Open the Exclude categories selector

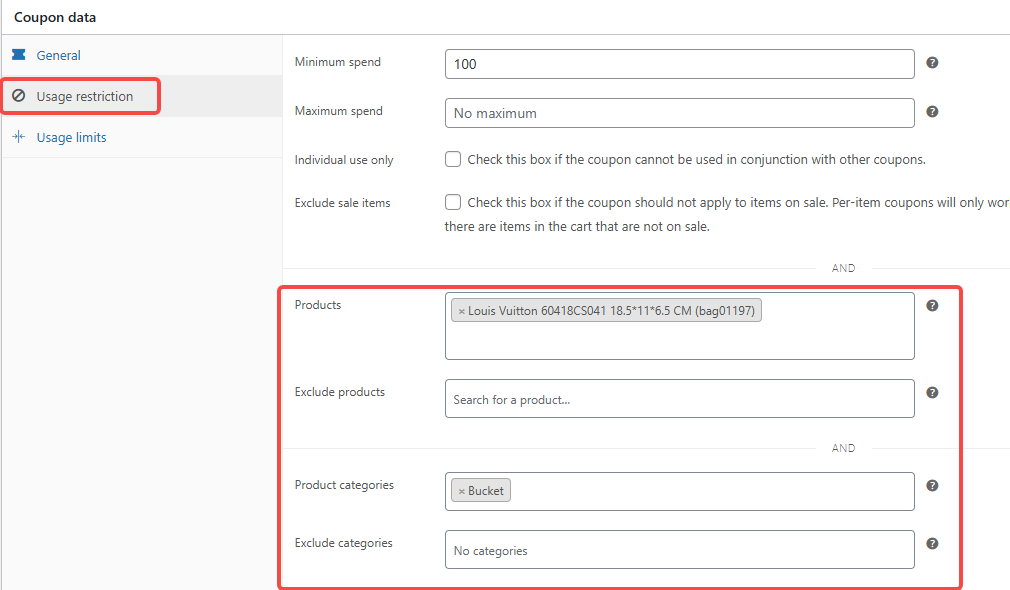tap(679, 550)
